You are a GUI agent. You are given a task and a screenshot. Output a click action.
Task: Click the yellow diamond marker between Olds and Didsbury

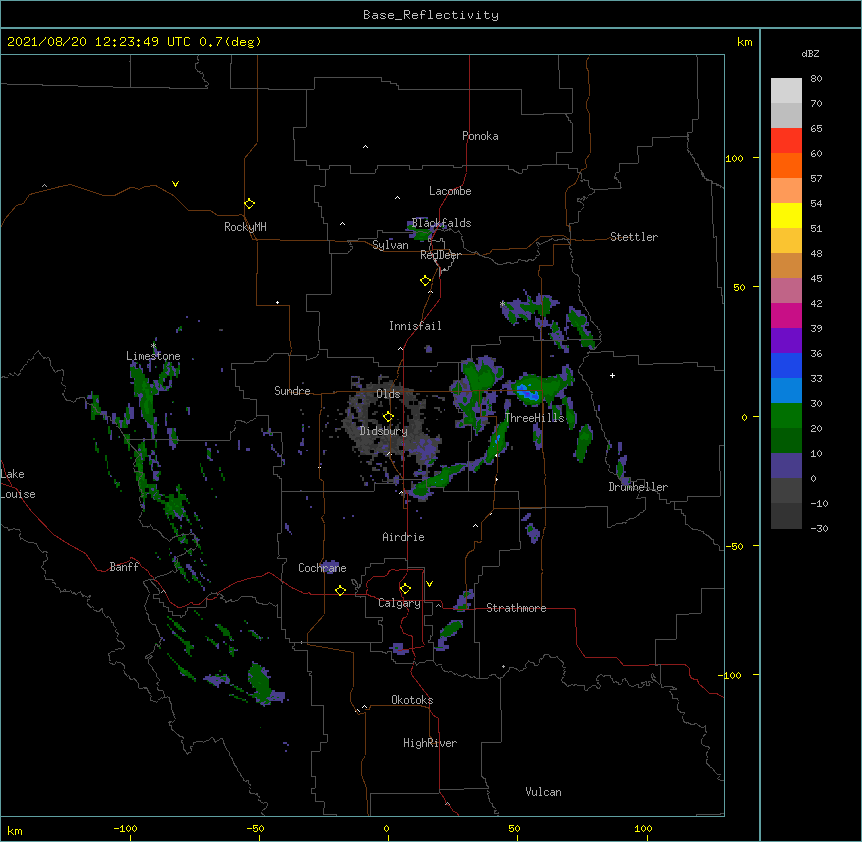pos(388,417)
